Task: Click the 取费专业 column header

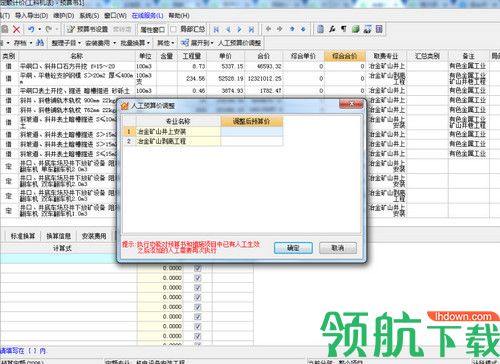Action: tap(386, 56)
